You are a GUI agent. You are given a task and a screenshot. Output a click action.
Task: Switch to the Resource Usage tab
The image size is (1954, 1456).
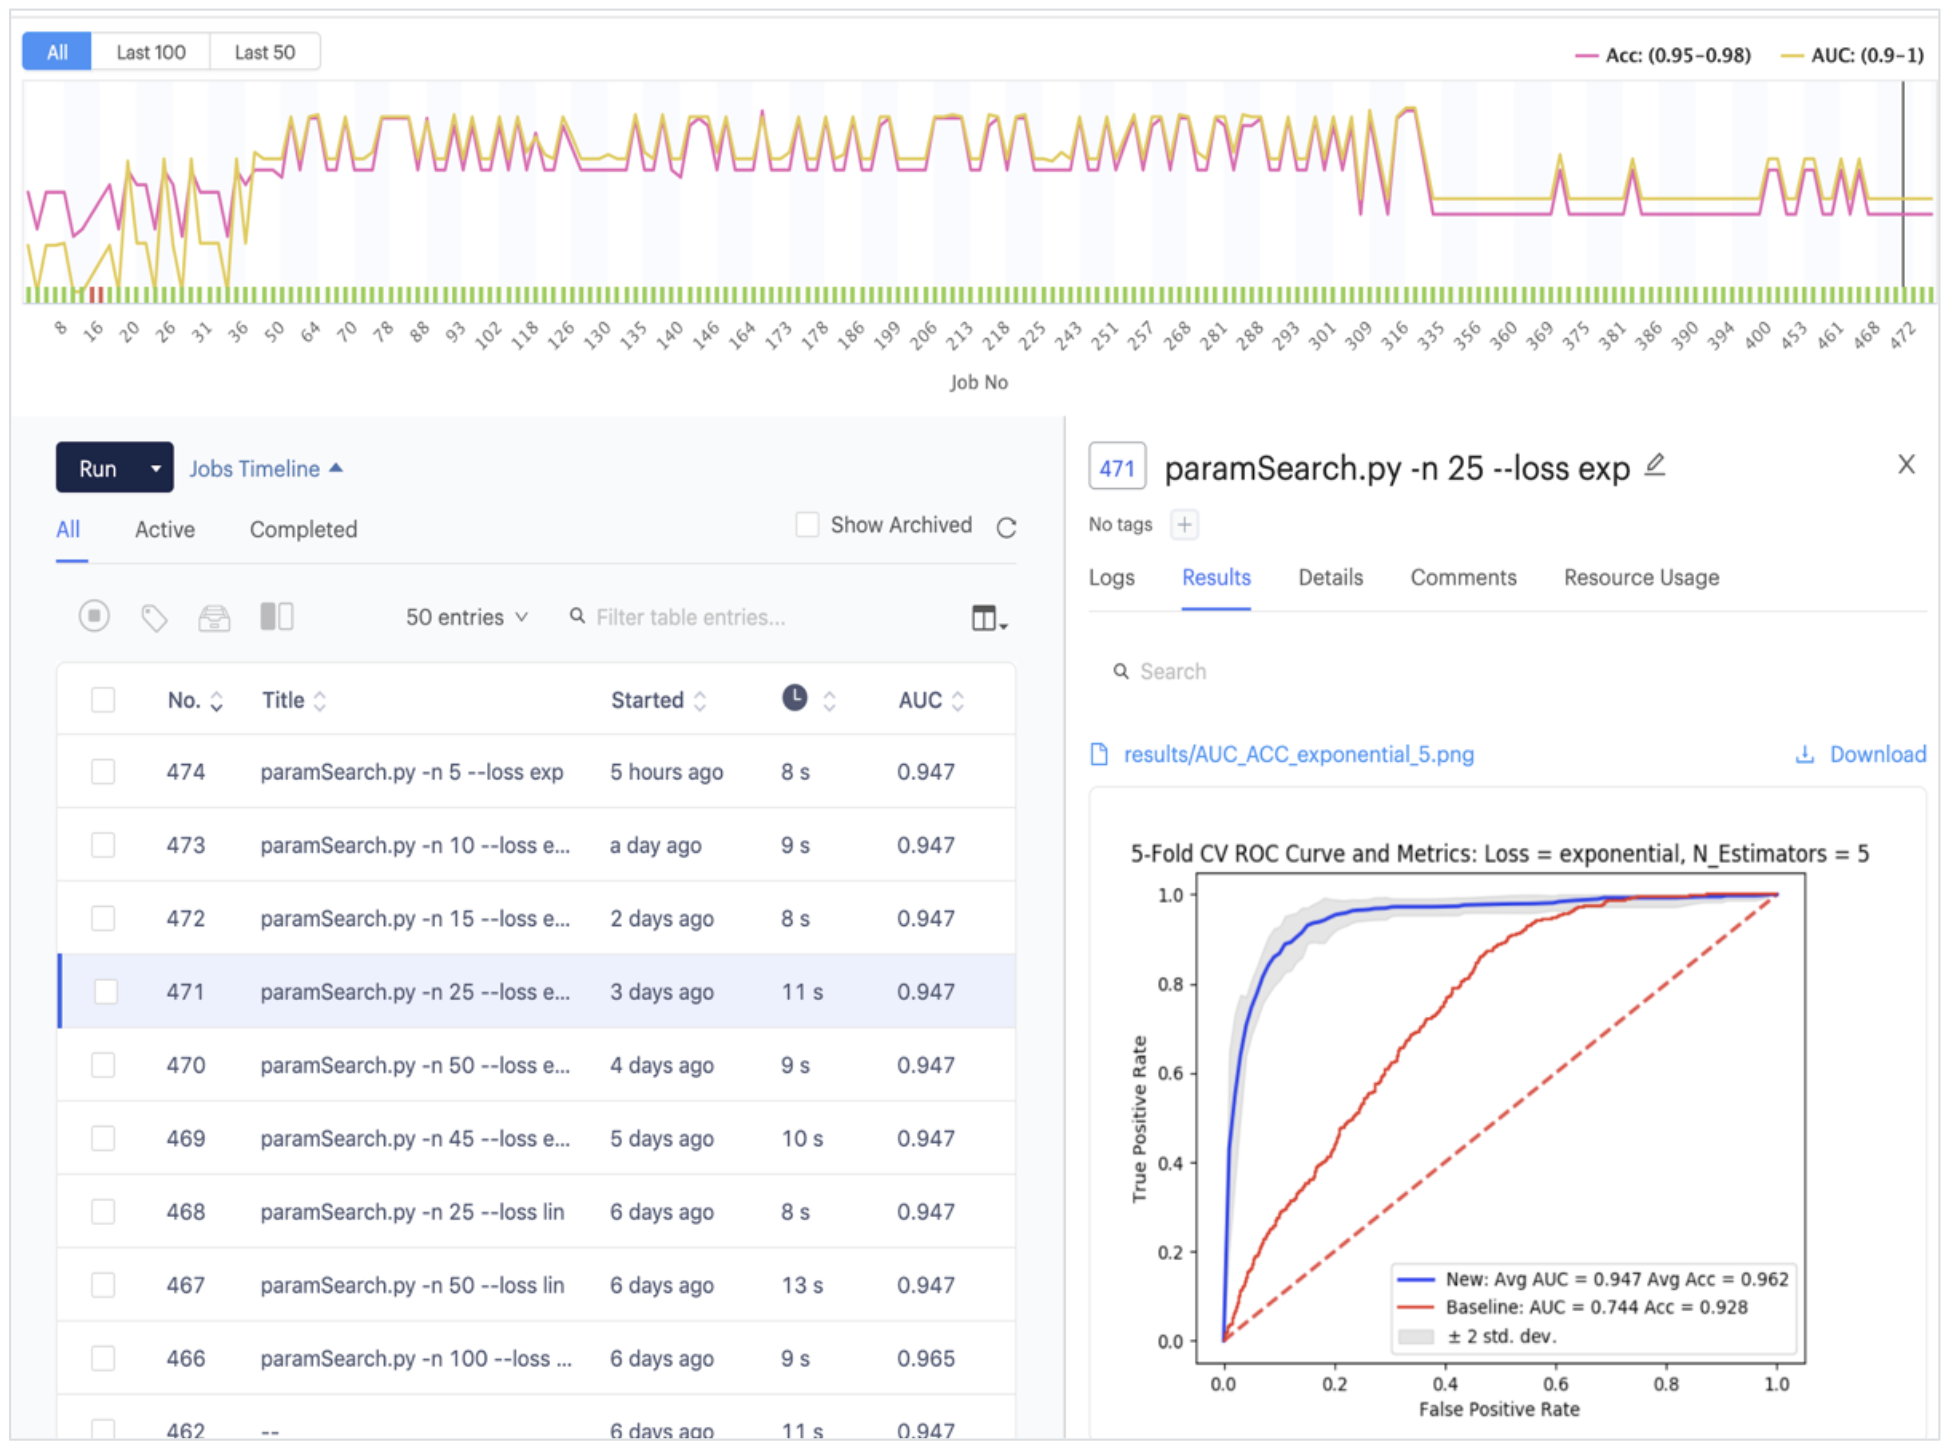click(x=1640, y=577)
